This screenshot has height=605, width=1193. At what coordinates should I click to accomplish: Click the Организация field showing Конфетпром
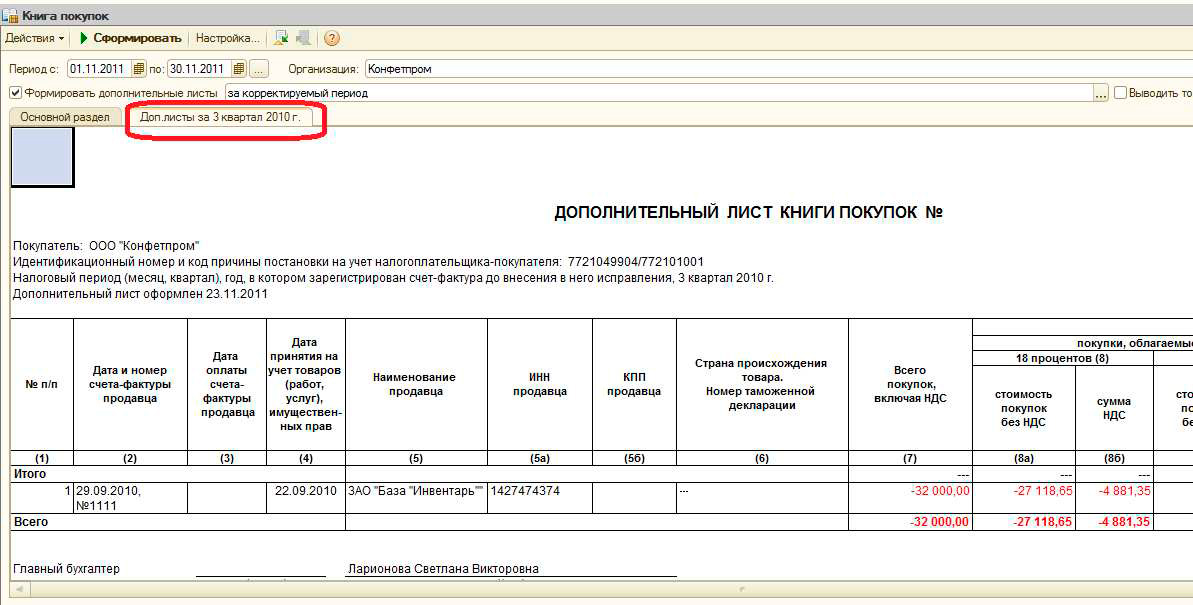tap(778, 69)
